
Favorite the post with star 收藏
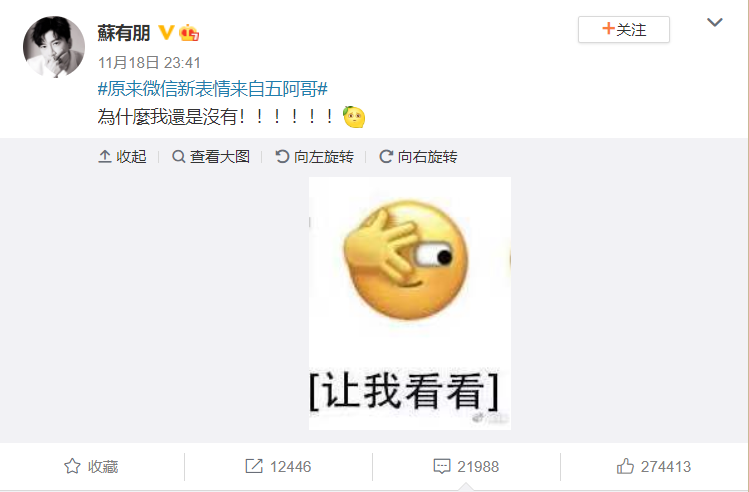[91, 466]
